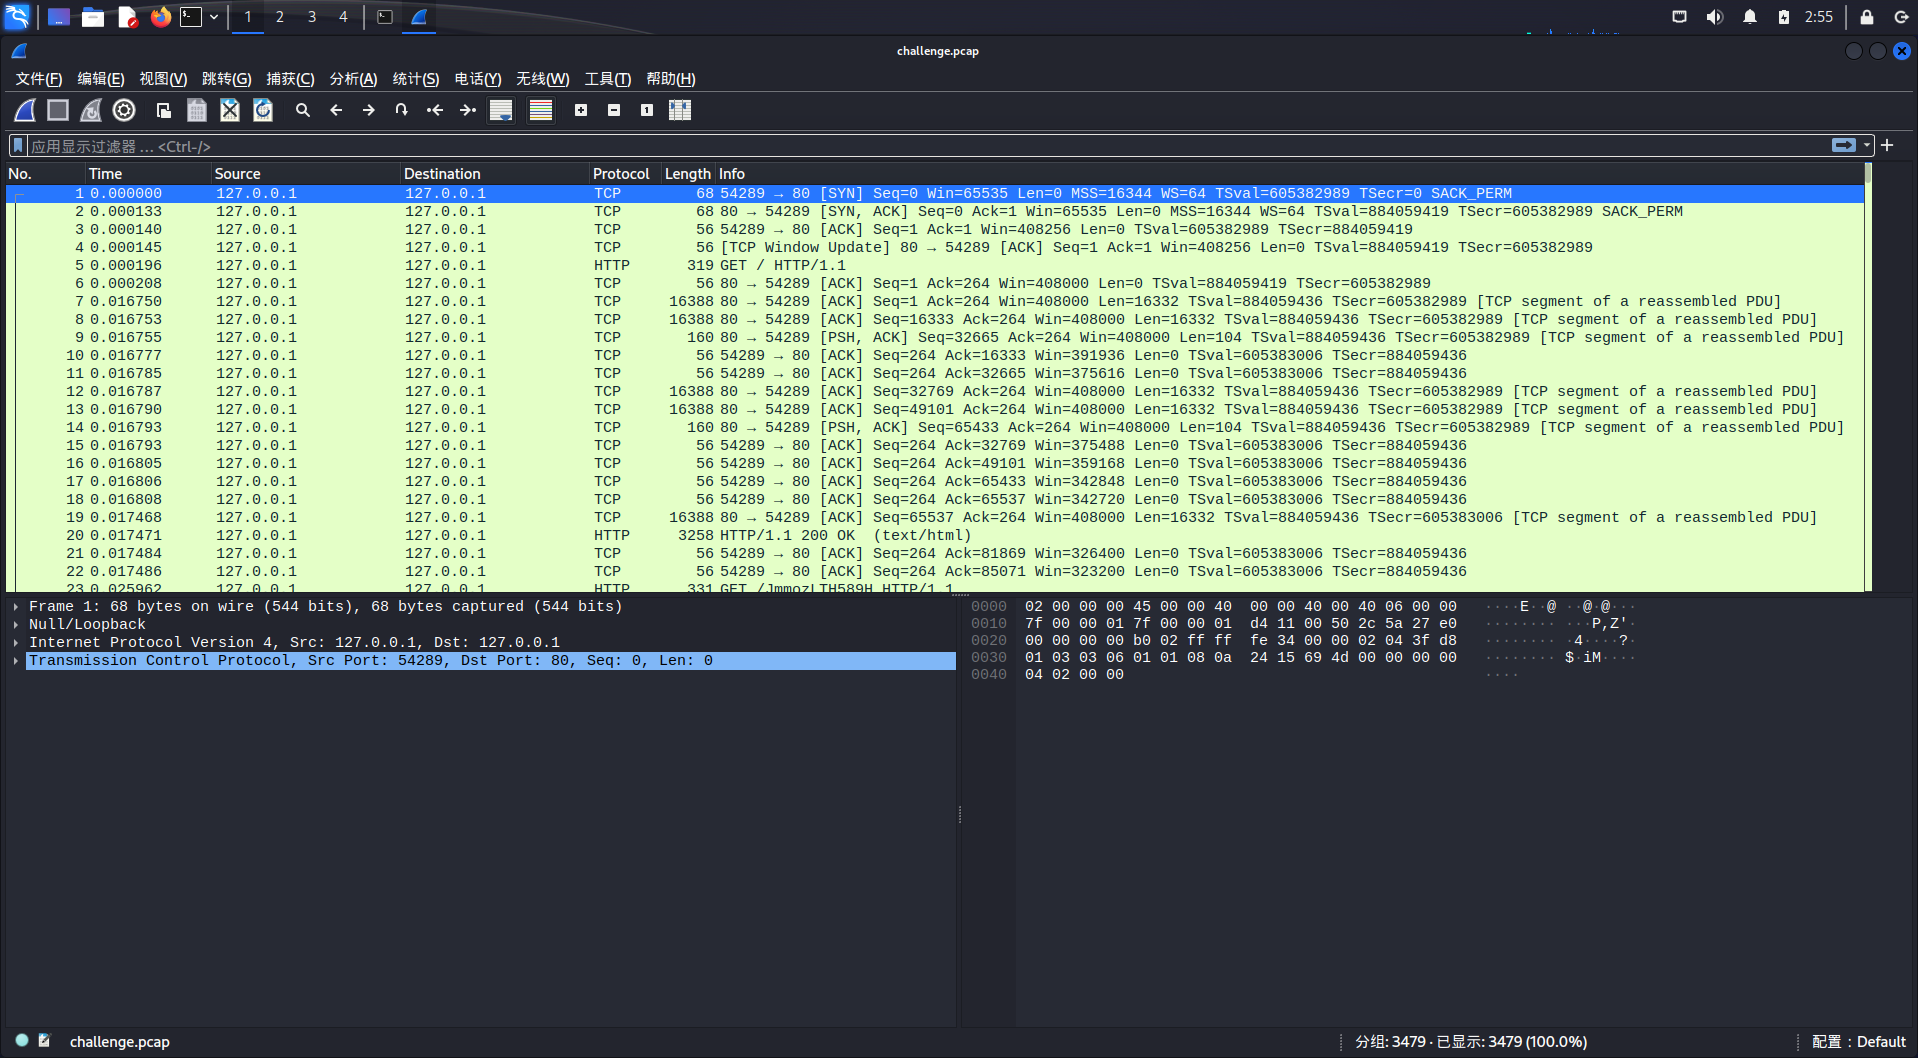This screenshot has height=1058, width=1918.
Task: Click the close capture file icon
Action: 230,110
